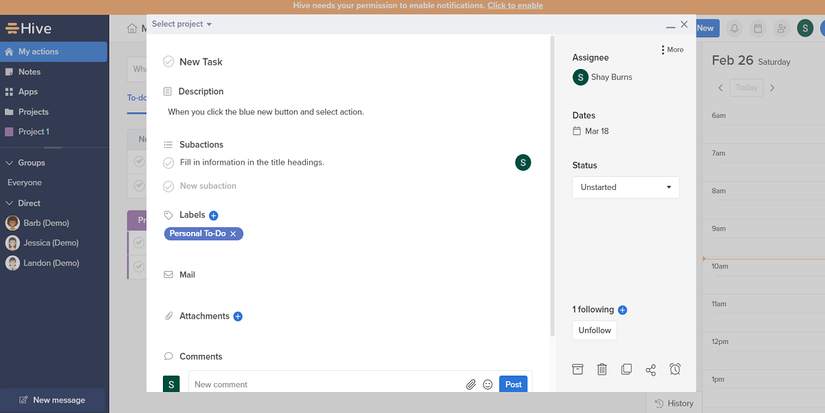Screen dimensions: 825x413
Task: Click the Mail section heading
Action: coord(187,275)
